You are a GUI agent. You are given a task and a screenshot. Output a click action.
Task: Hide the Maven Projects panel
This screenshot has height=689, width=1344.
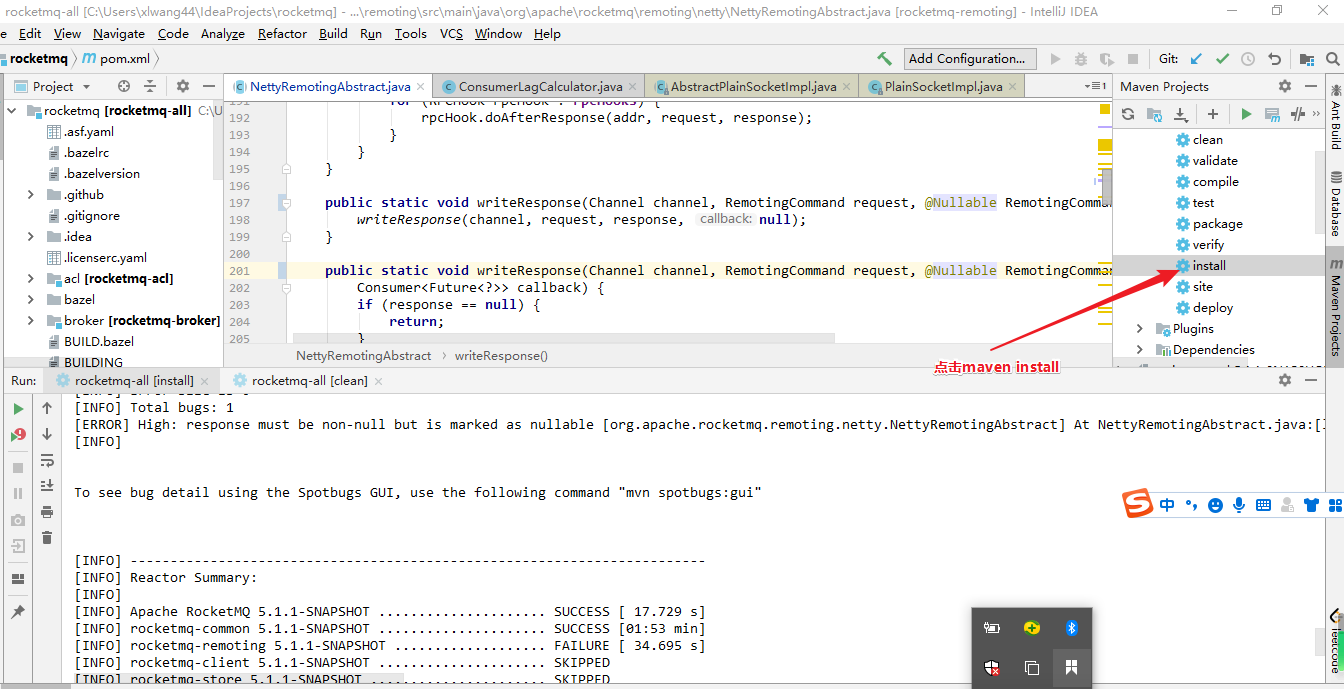coord(1311,87)
